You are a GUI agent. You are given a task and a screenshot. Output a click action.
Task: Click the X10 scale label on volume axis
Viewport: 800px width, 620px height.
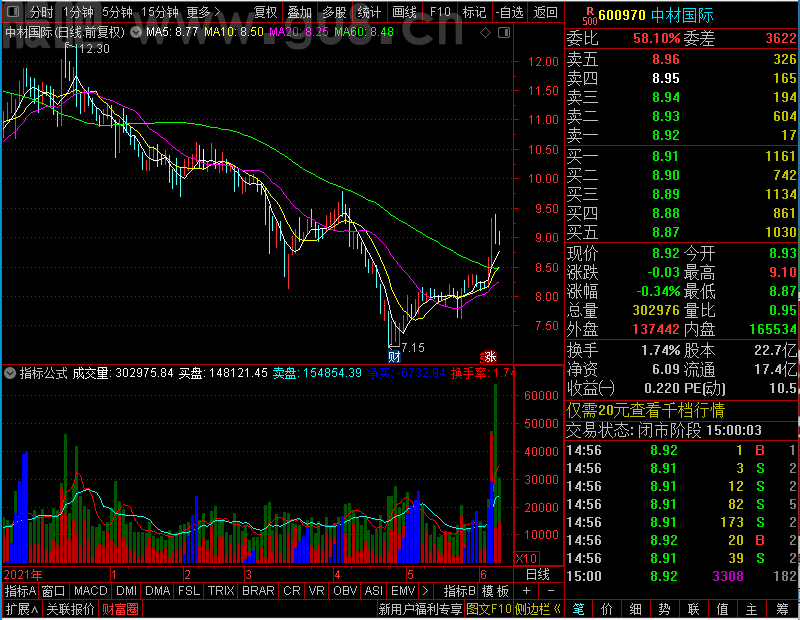click(526, 558)
